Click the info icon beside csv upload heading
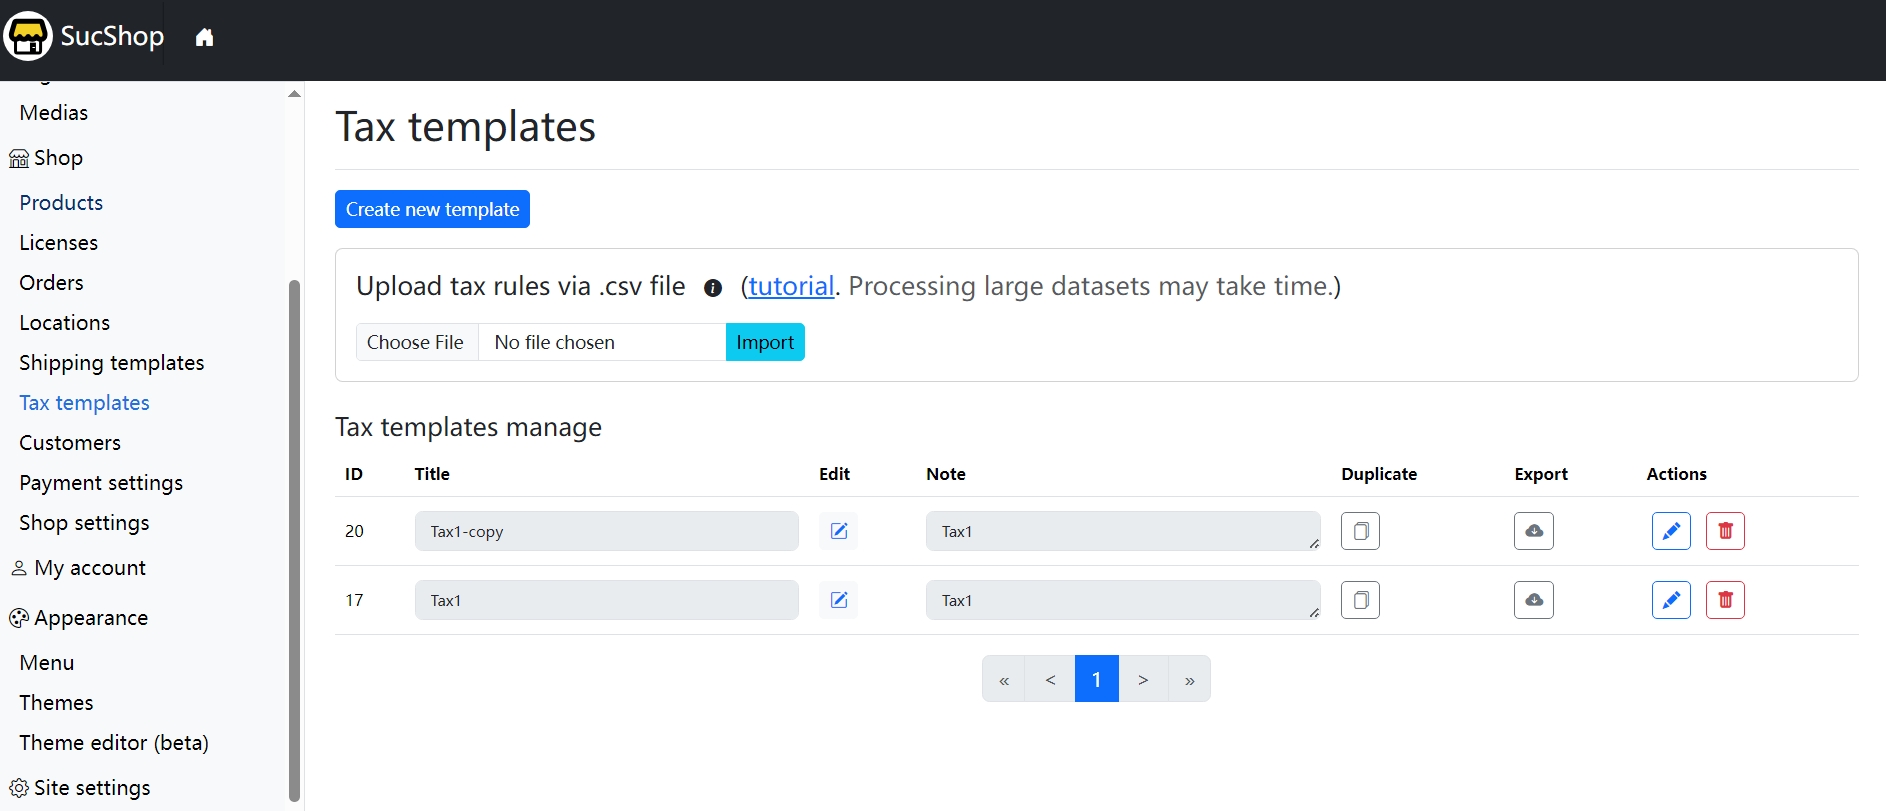Viewport: 1886px width, 811px height. 712,288
